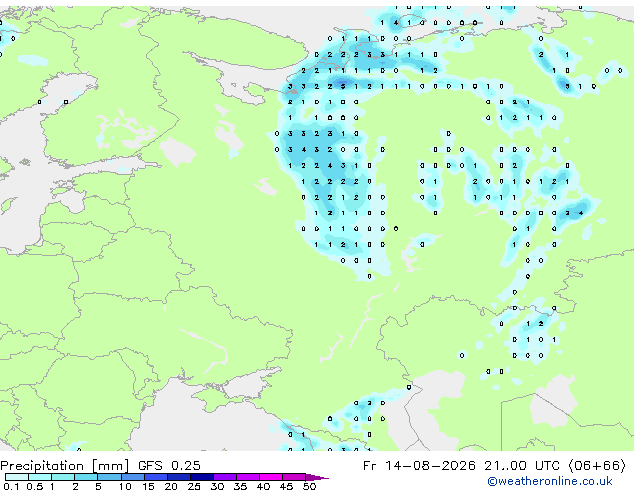Screen dimensions: 634x490
Task: Pick the 5–10 mm legend swatch
Action: point(109,477)
